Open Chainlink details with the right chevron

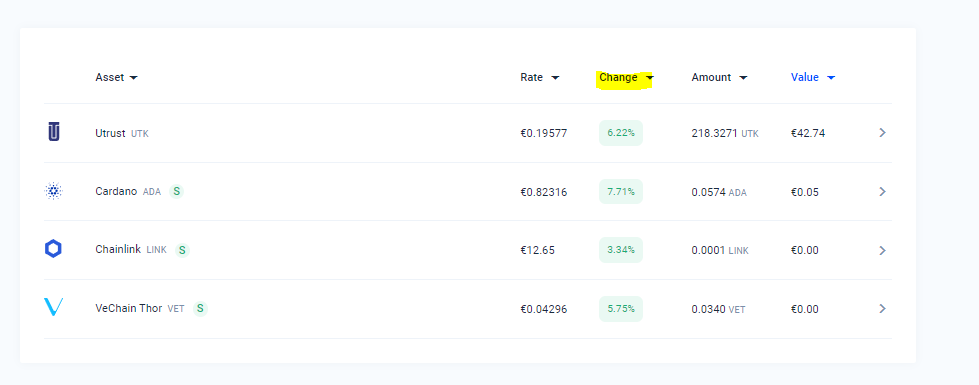(882, 250)
